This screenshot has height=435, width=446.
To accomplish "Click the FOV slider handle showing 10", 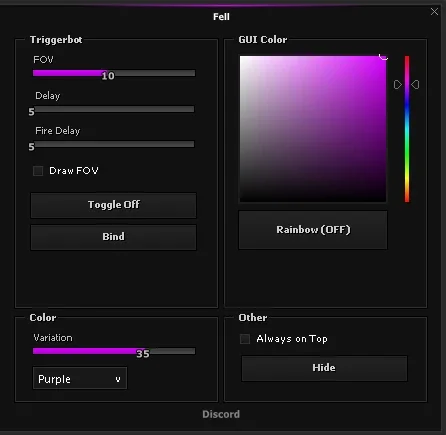I will pyautogui.click(x=108, y=76).
